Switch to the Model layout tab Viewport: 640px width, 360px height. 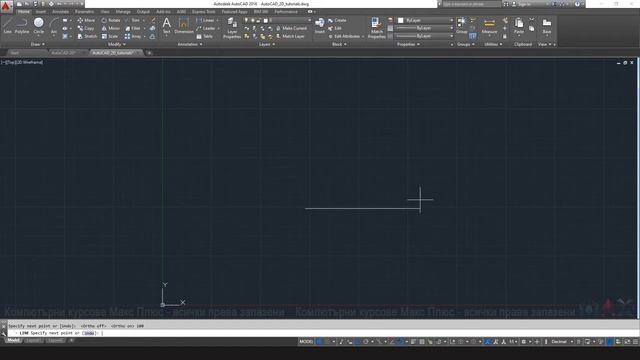13,340
